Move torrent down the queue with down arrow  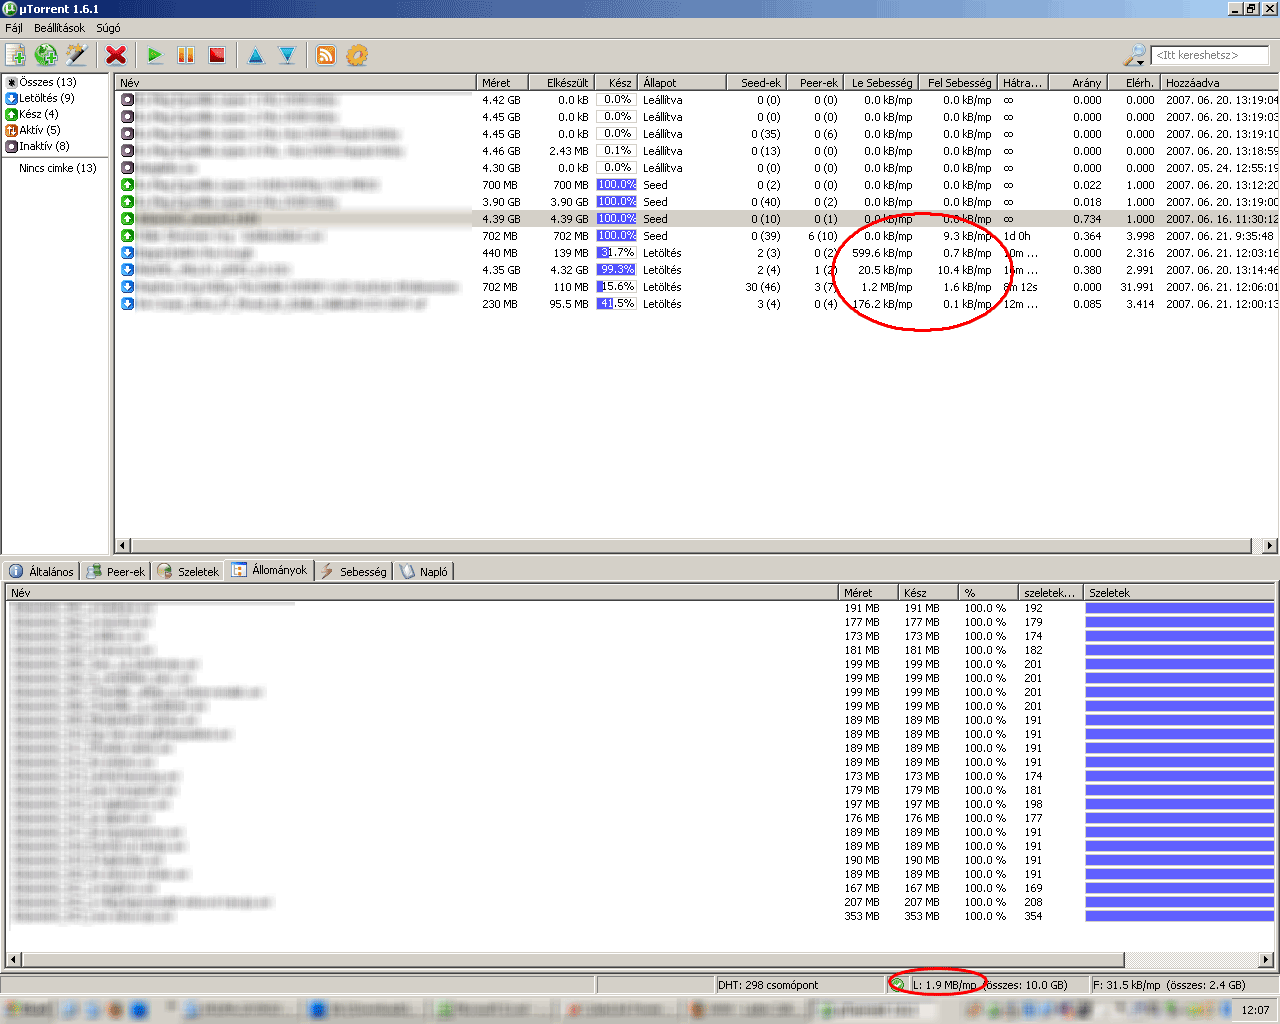[x=287, y=55]
